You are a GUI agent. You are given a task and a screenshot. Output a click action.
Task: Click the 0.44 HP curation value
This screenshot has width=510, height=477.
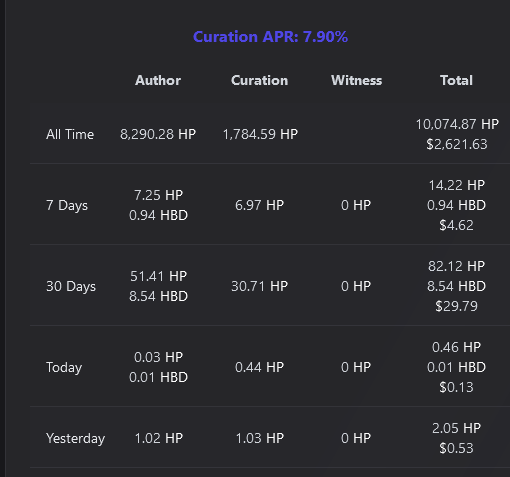click(259, 367)
